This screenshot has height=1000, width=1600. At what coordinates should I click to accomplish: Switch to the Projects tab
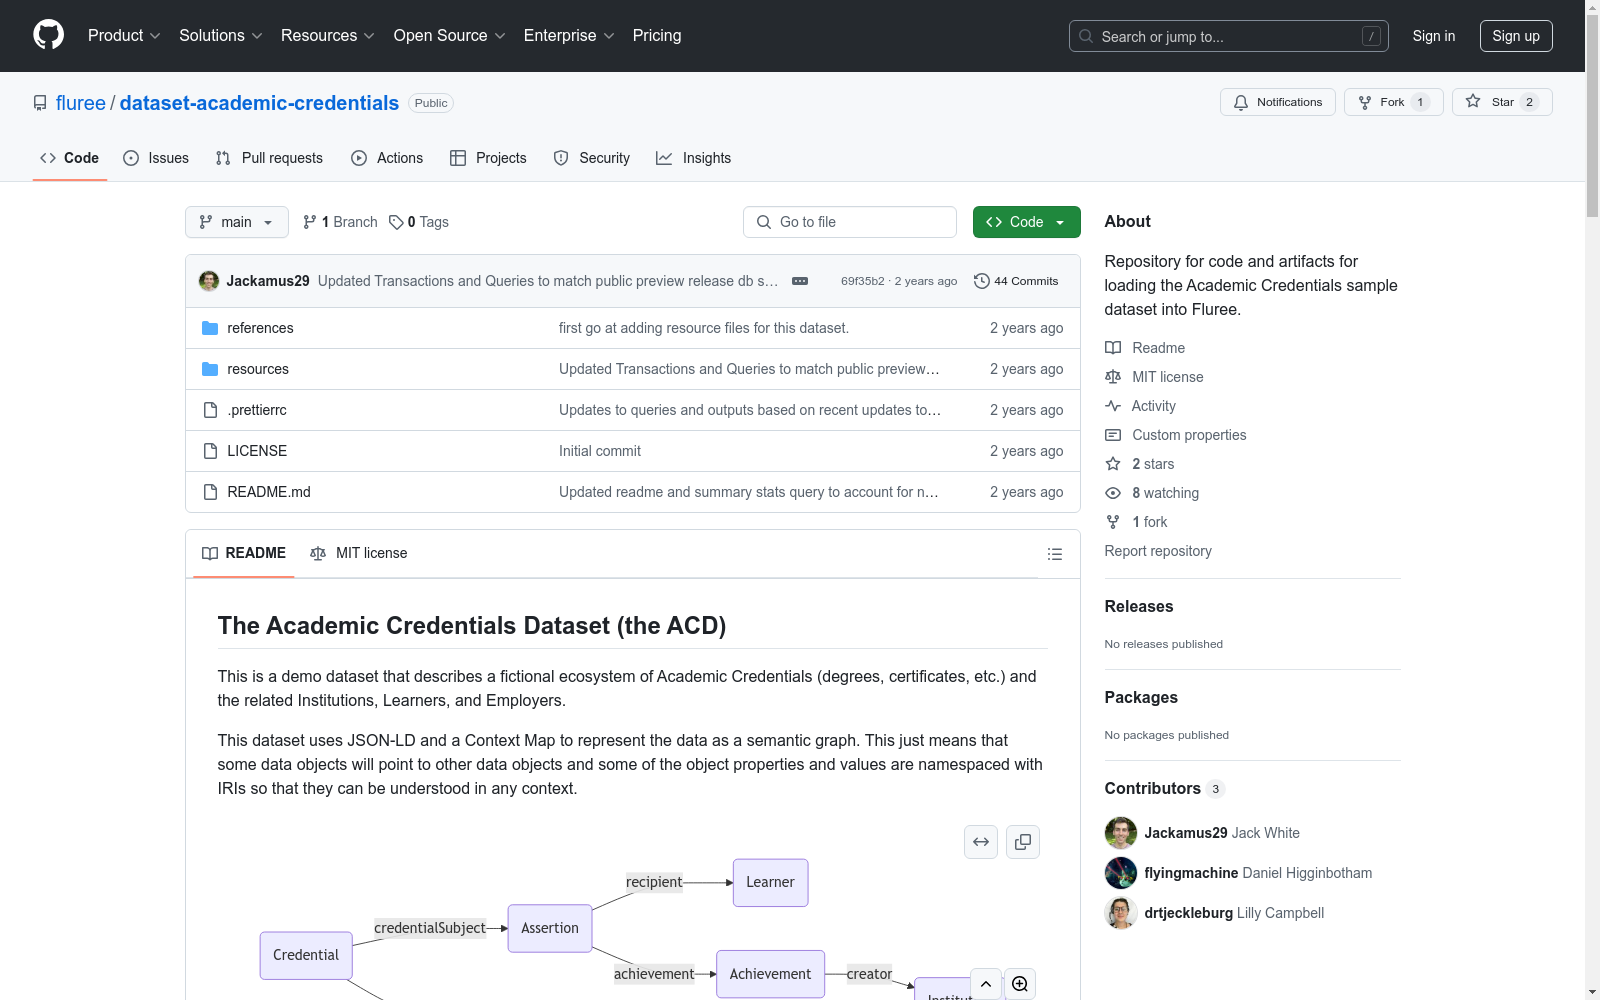(488, 158)
